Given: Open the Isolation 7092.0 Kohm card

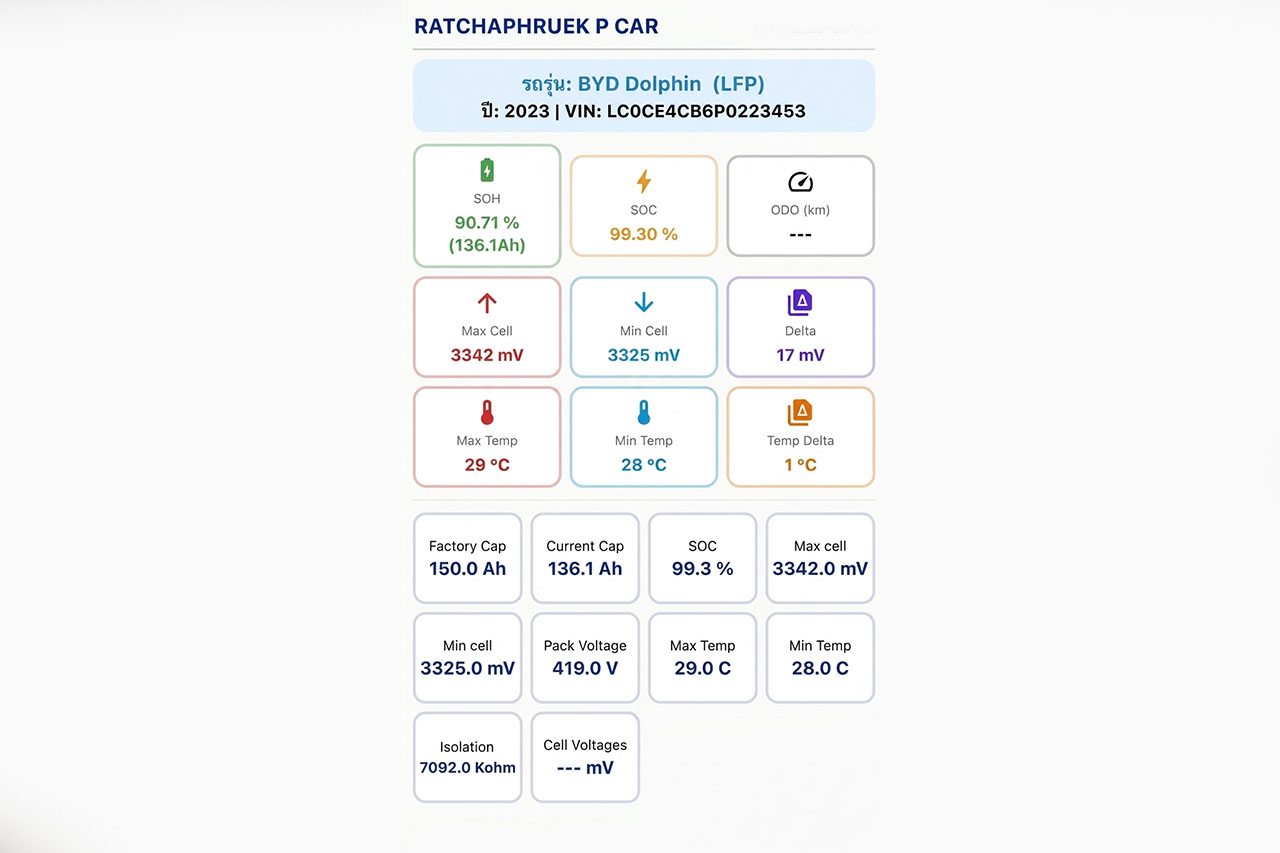Looking at the screenshot, I should coord(468,757).
